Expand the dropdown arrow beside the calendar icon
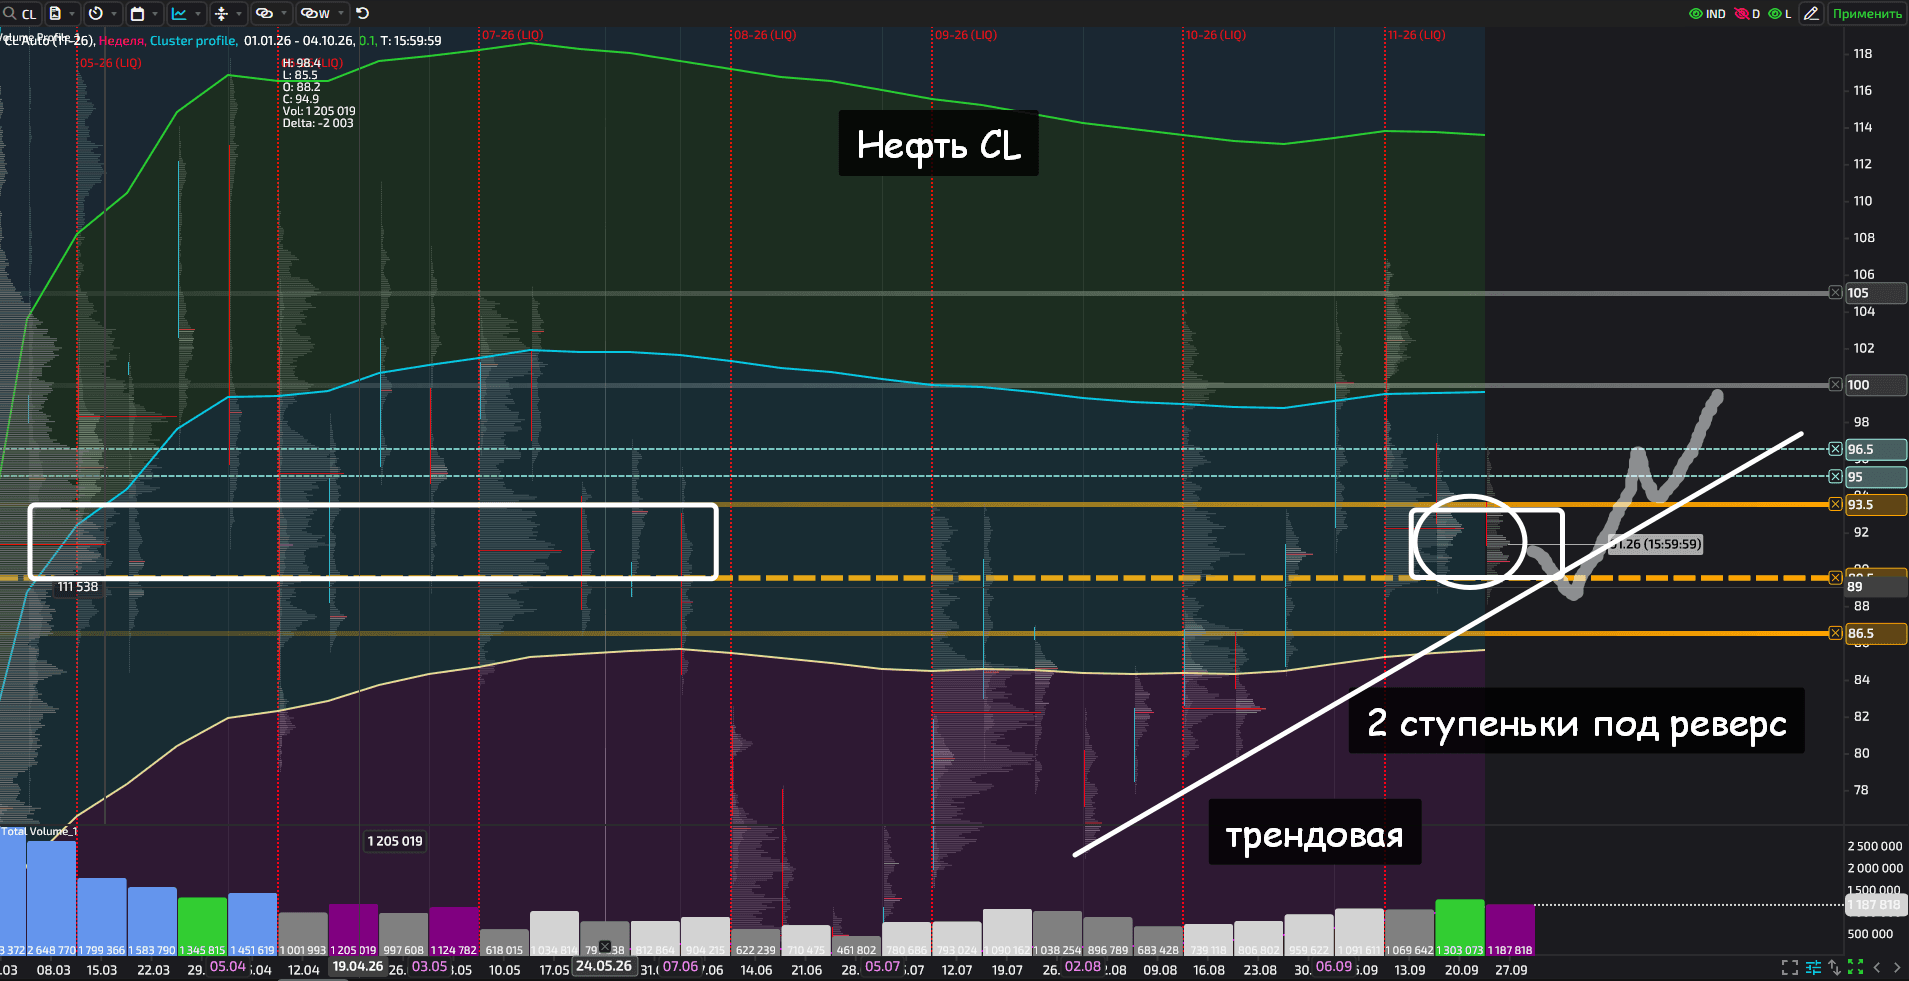Image resolution: width=1909 pixels, height=981 pixels. pyautogui.click(x=156, y=14)
